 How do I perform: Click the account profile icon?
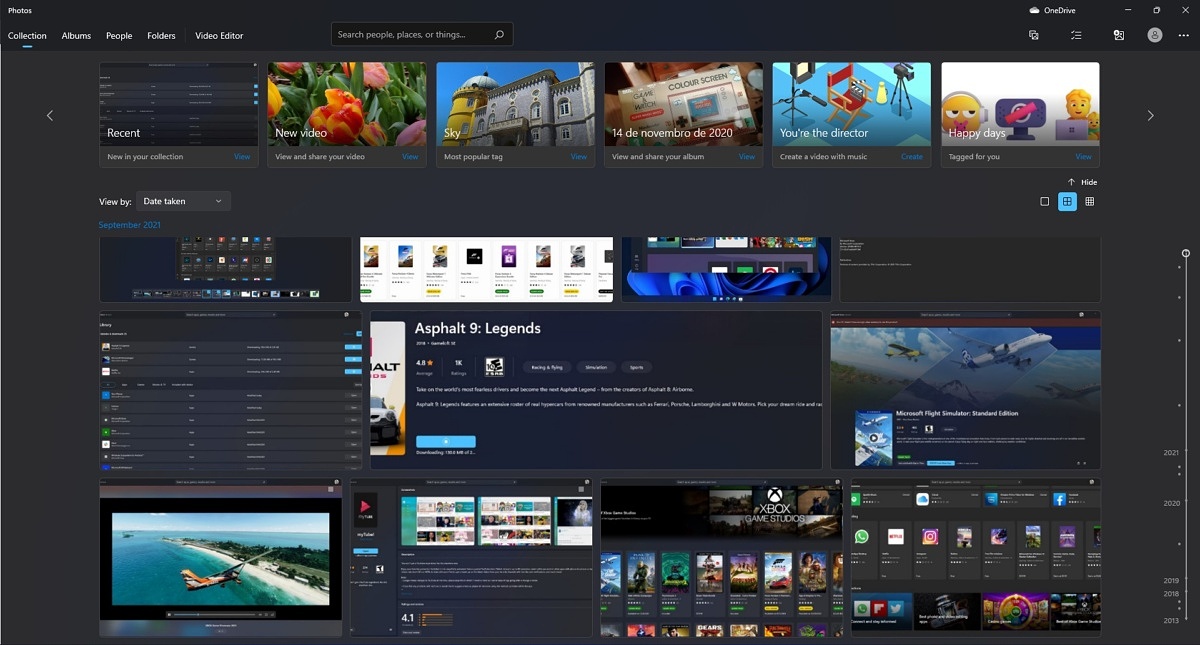1155,35
